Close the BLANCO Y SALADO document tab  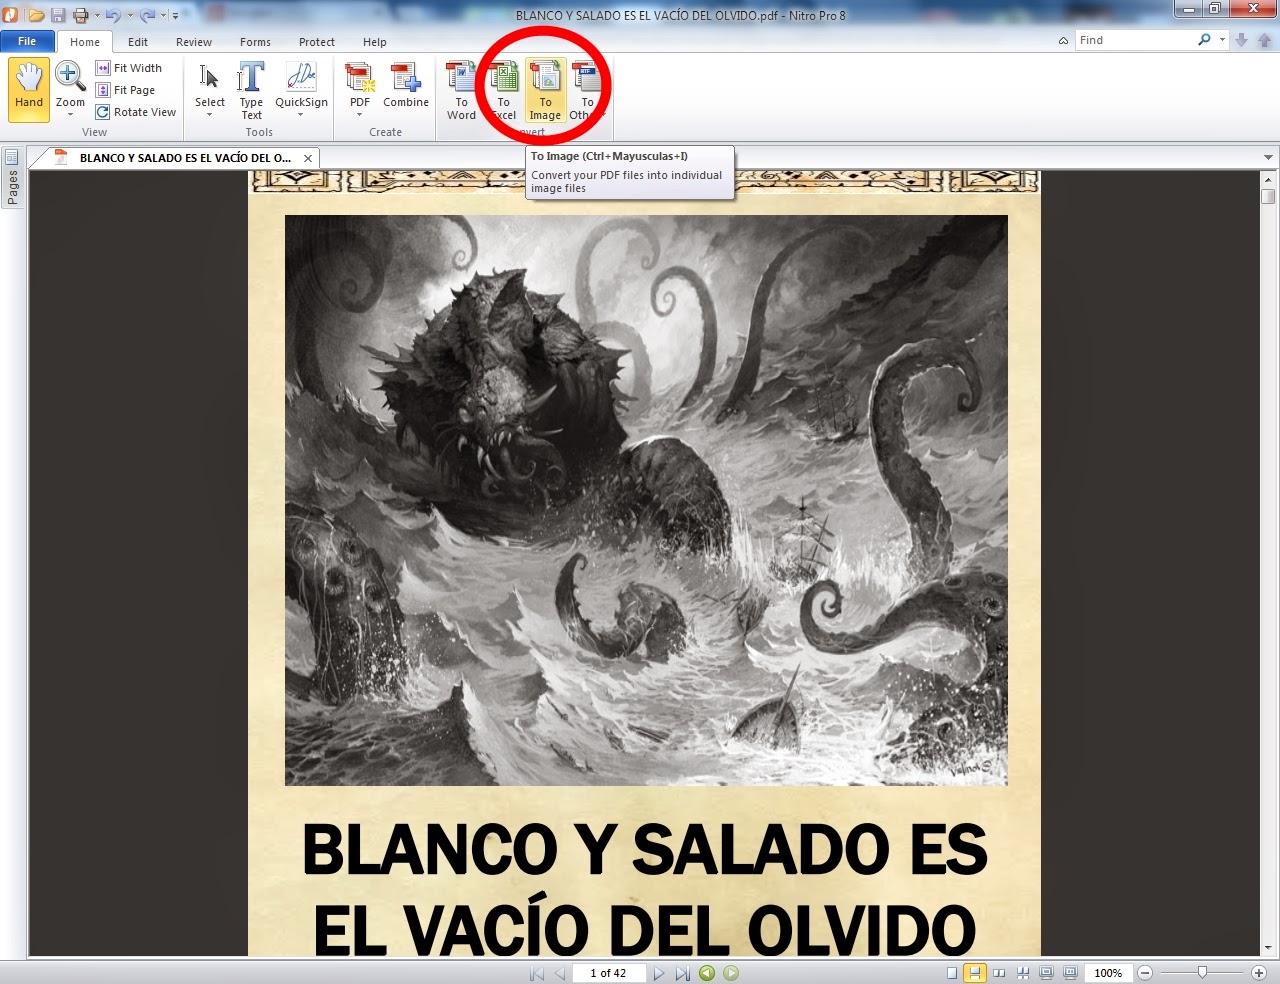click(x=308, y=158)
